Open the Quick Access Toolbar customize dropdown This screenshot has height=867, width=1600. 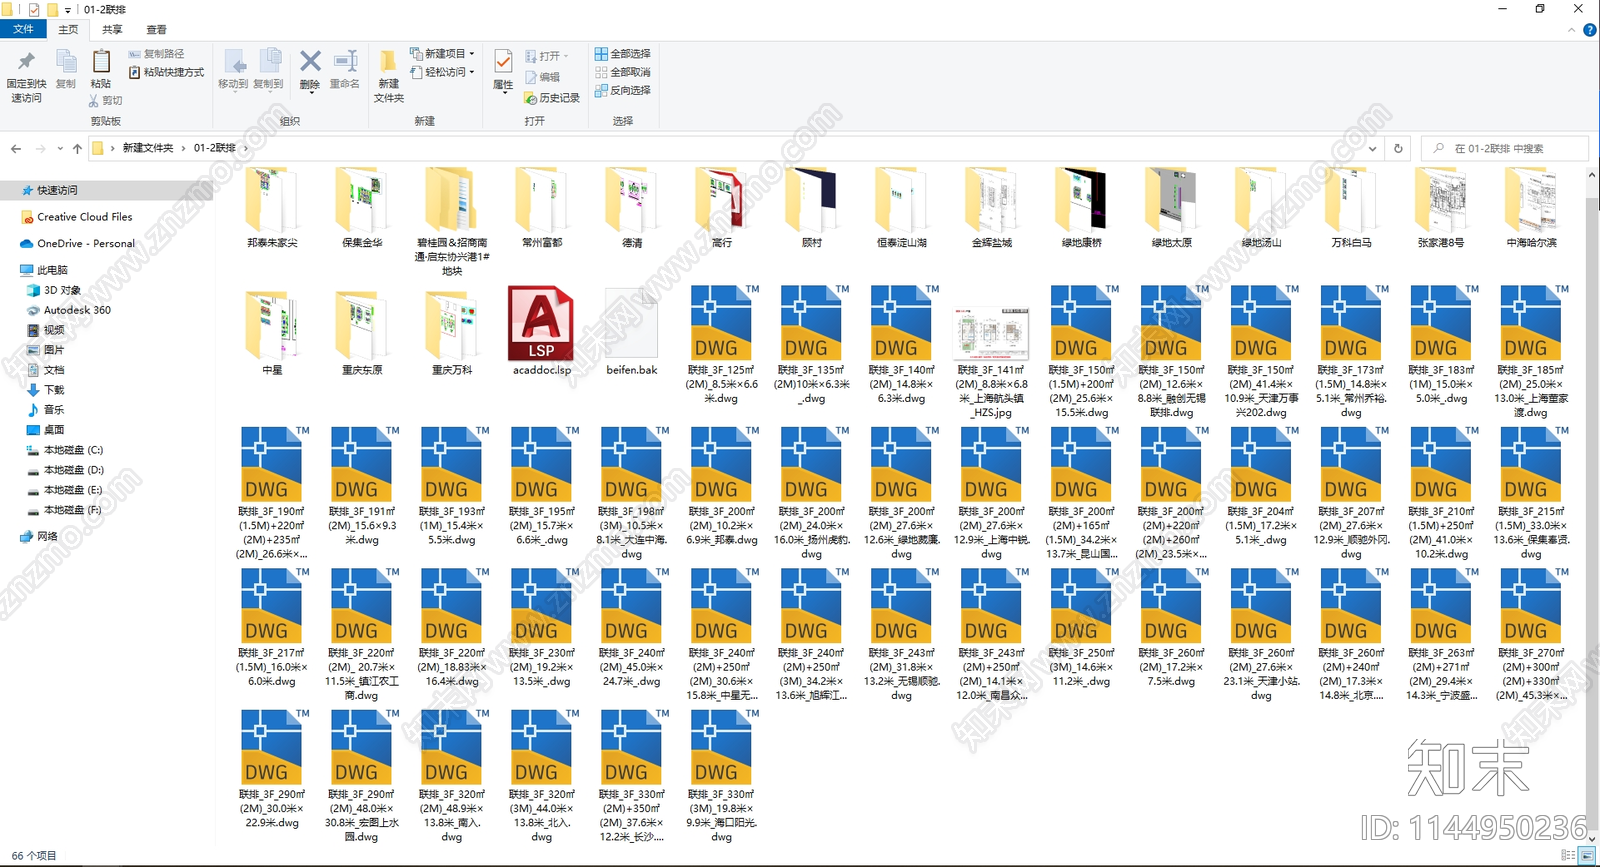coord(68,10)
